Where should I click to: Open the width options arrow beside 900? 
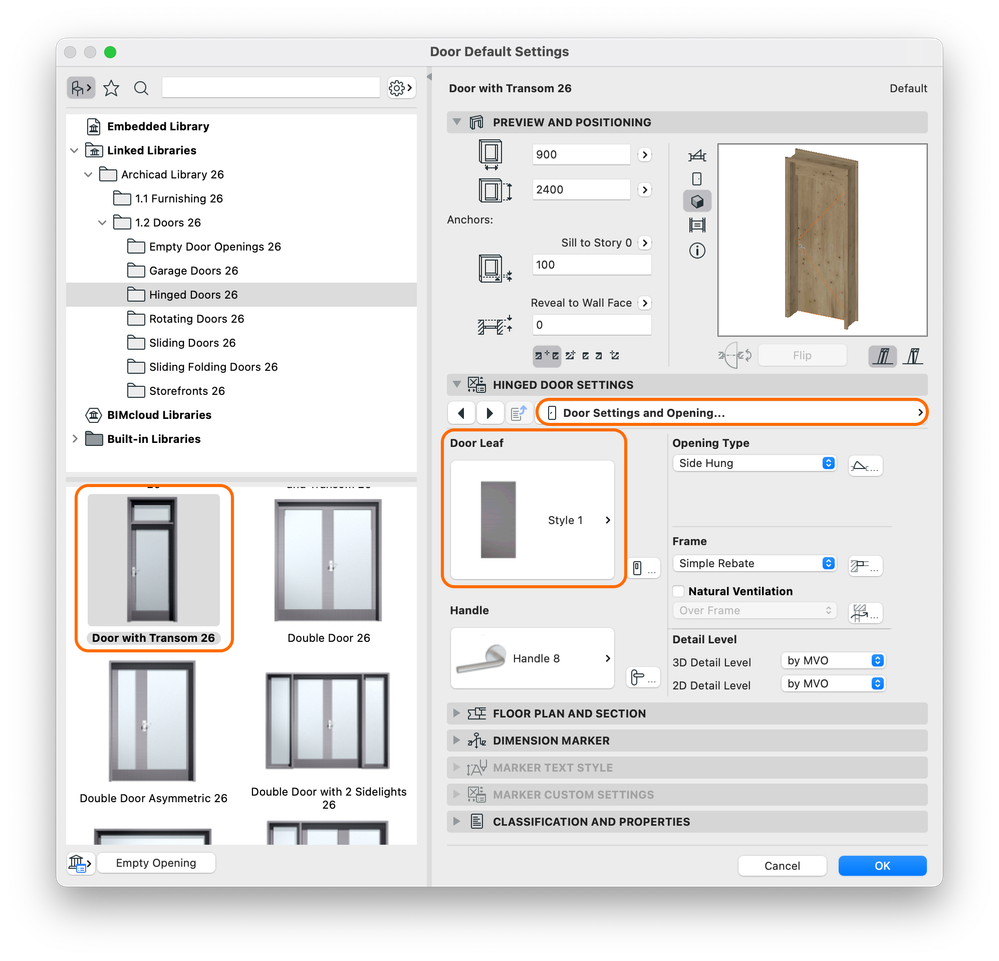click(645, 155)
